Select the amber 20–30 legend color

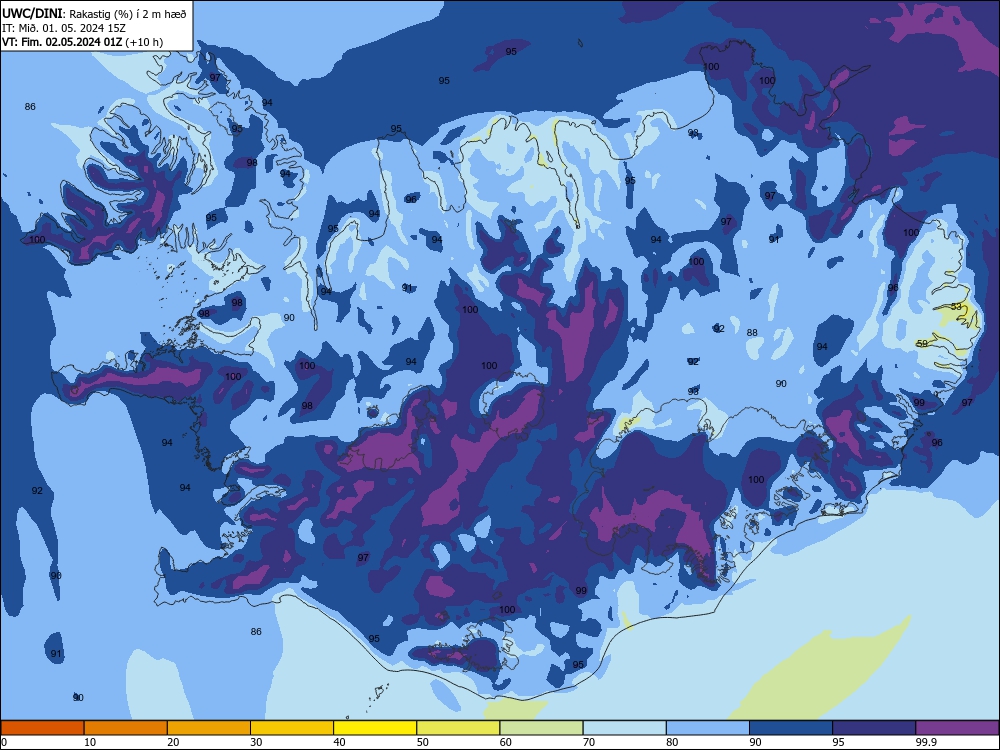[x=209, y=728]
